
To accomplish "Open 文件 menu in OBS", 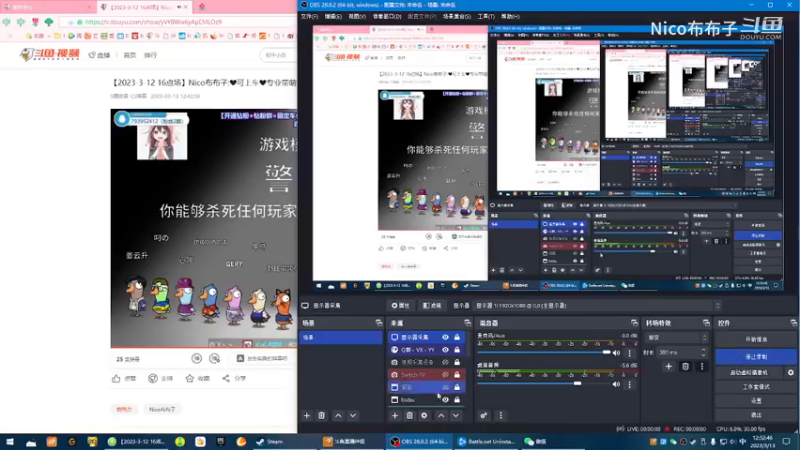I will tap(309, 16).
